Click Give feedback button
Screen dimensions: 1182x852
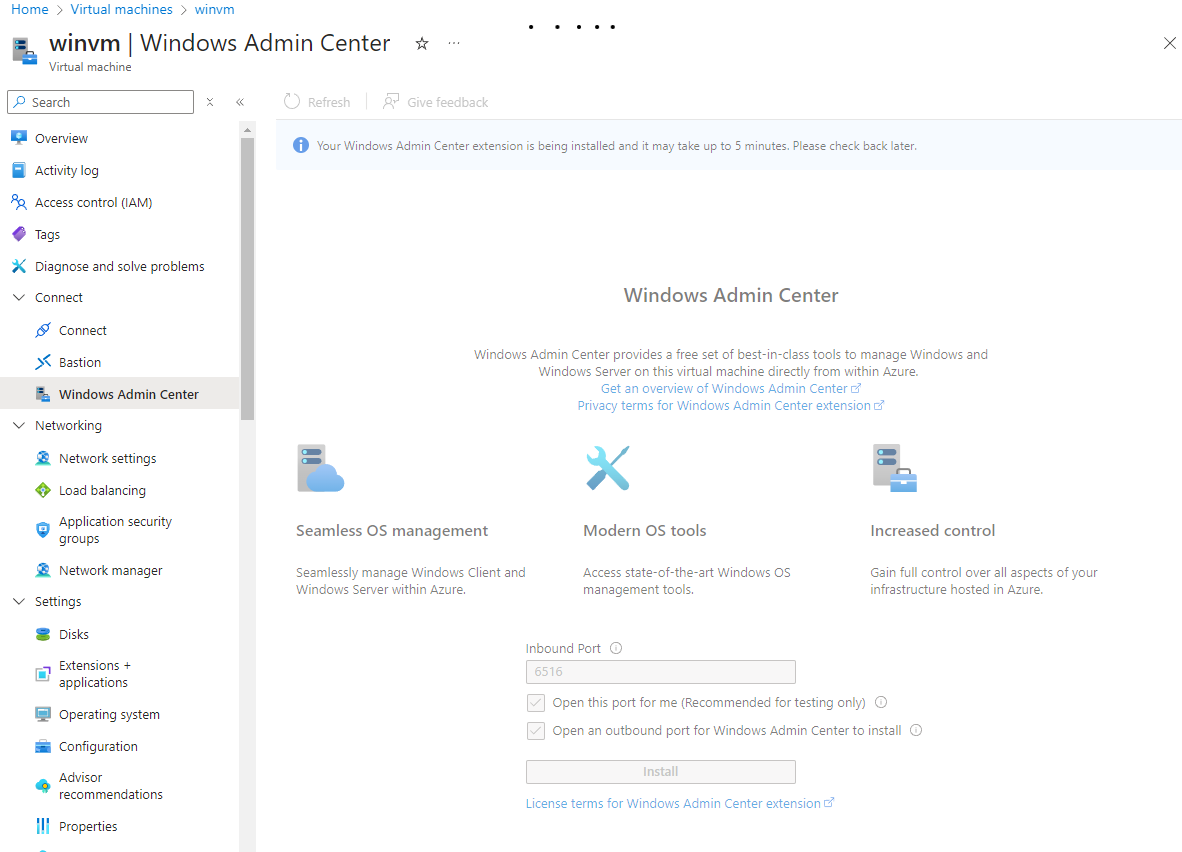pos(436,102)
